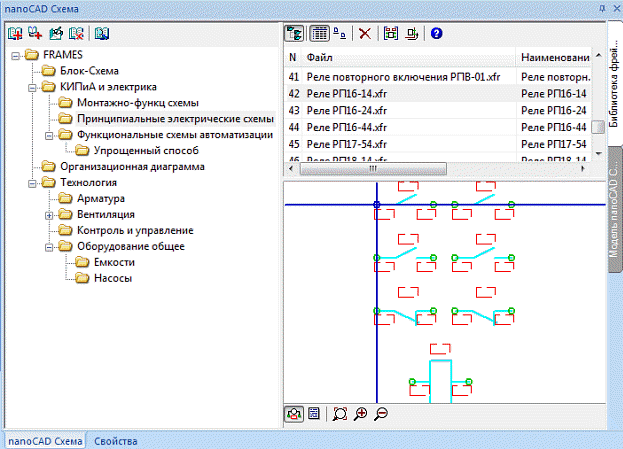Open the Библиотека фрейм side tab

pyautogui.click(x=614, y=83)
